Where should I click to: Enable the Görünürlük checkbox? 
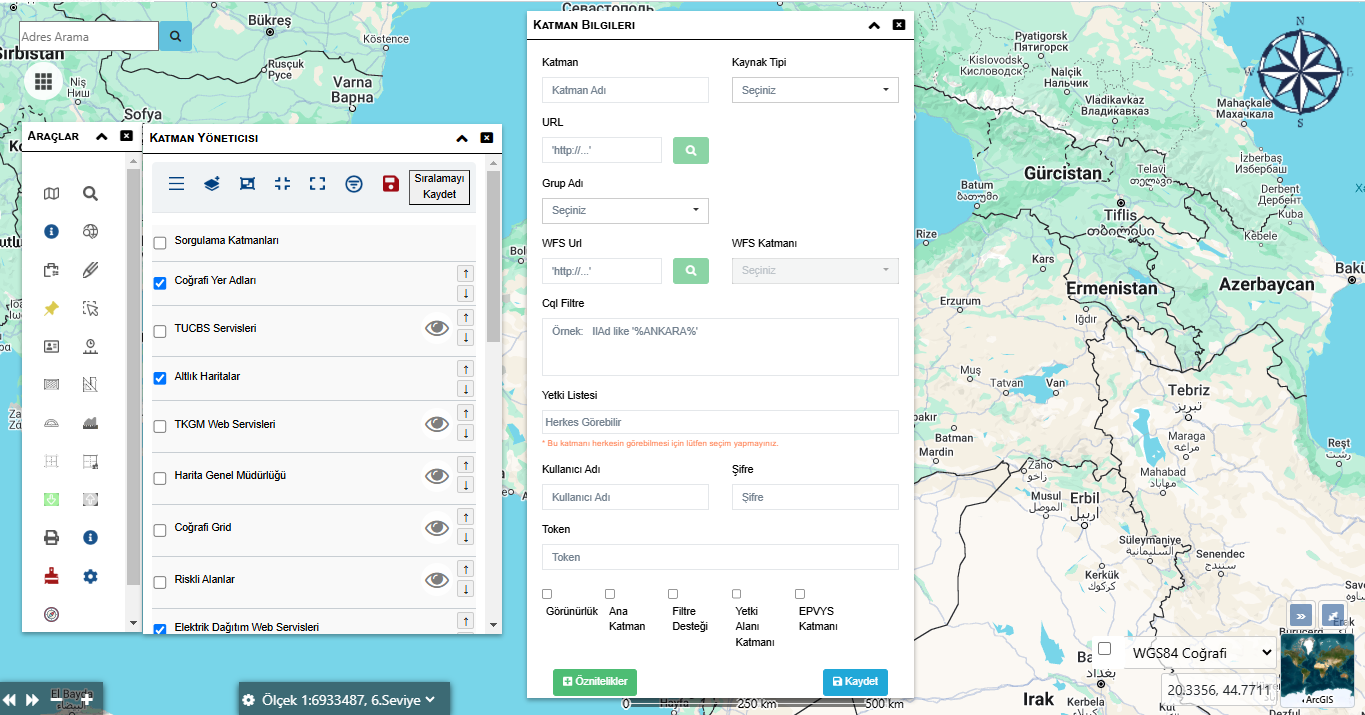547,594
